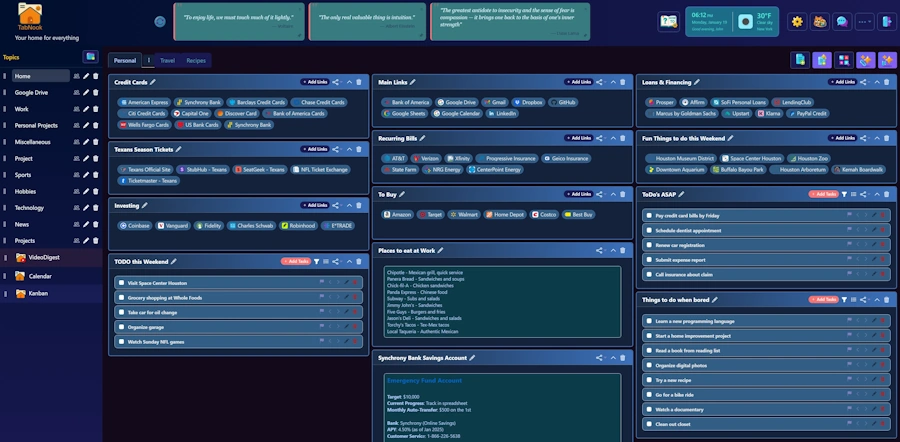The width and height of the screenshot is (900, 442).
Task: Select the Personal tab
Action: [x=125, y=60]
